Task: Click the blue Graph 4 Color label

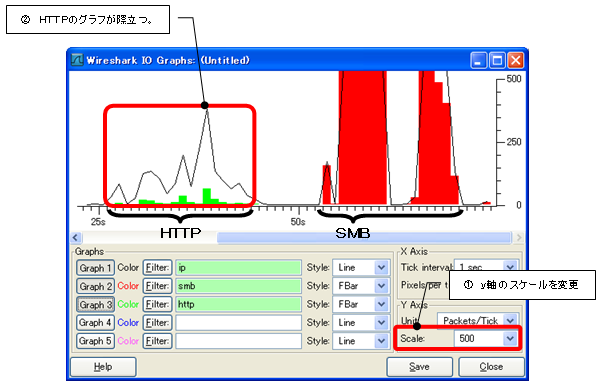Action: [128, 322]
